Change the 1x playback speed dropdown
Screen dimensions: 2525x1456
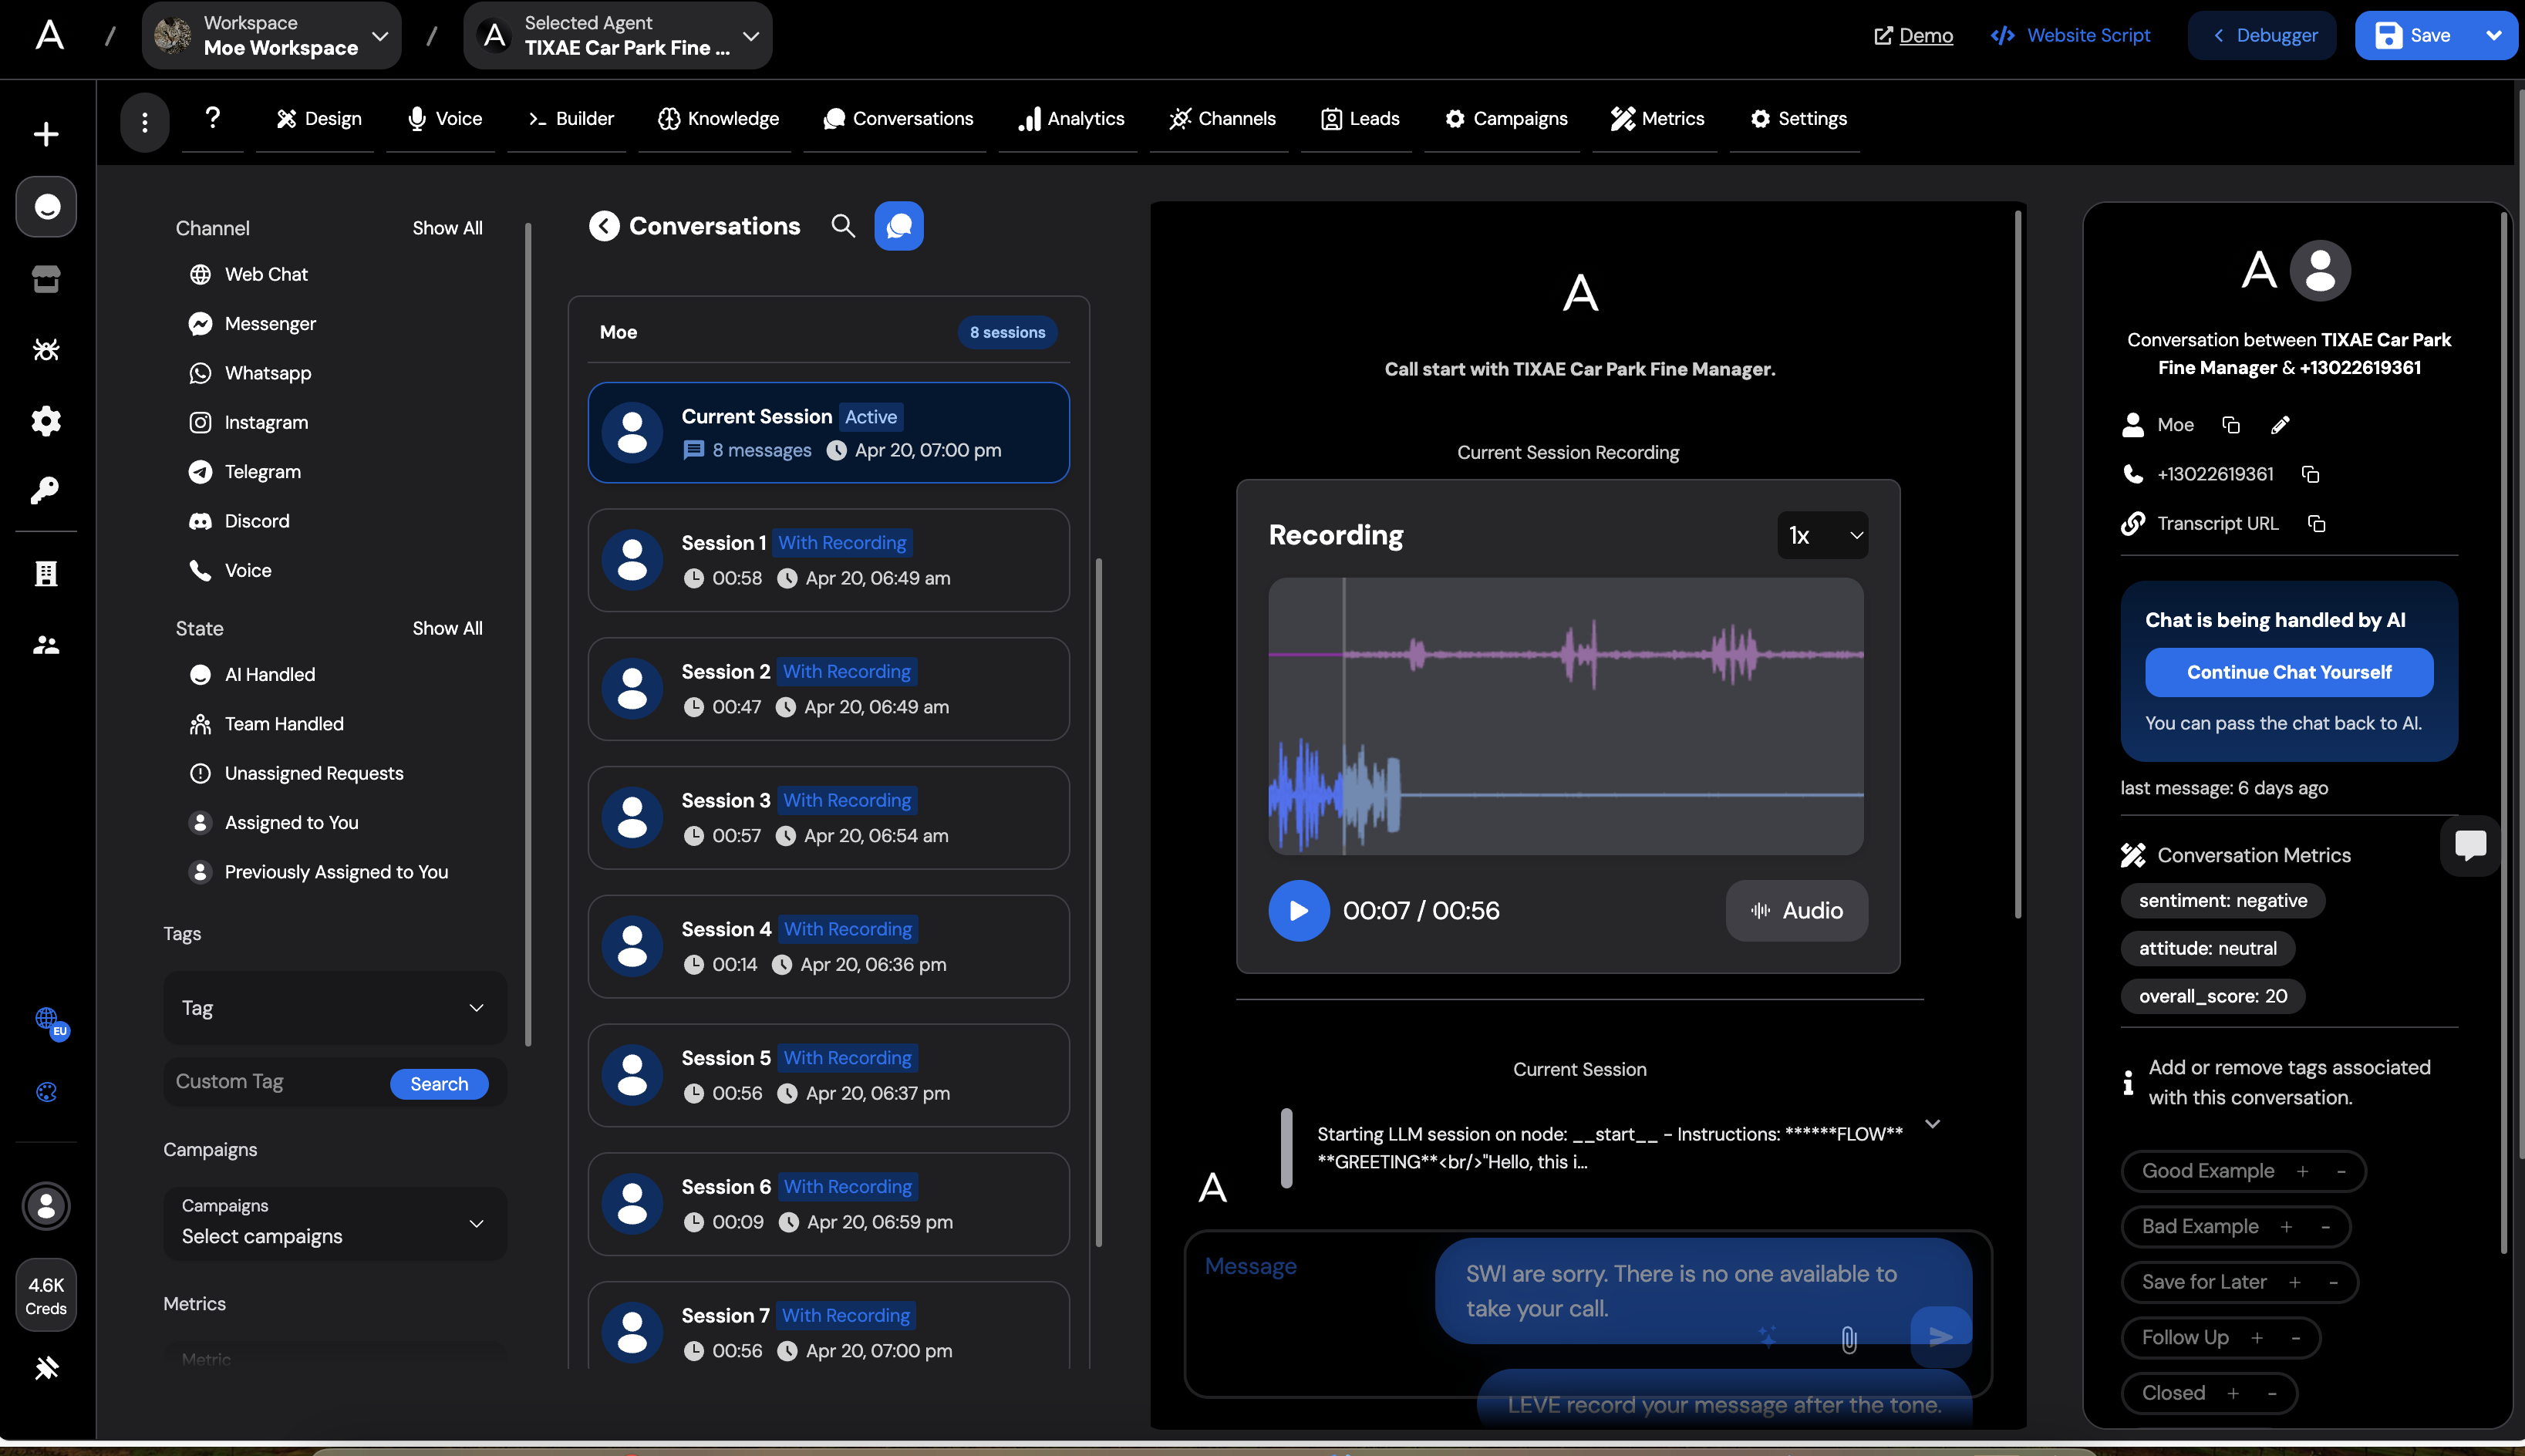point(1822,536)
